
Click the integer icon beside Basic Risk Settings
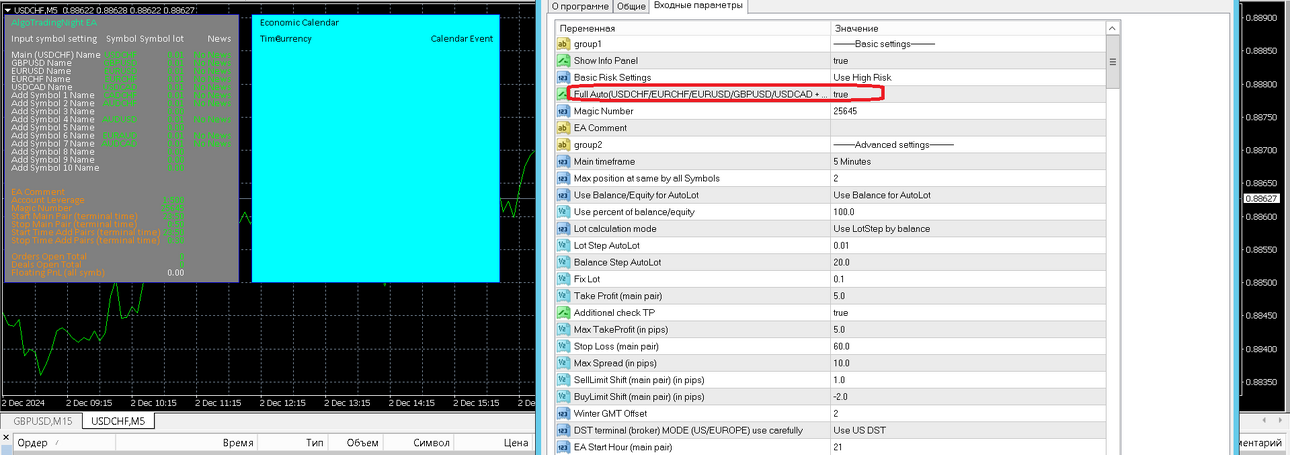click(x=563, y=78)
